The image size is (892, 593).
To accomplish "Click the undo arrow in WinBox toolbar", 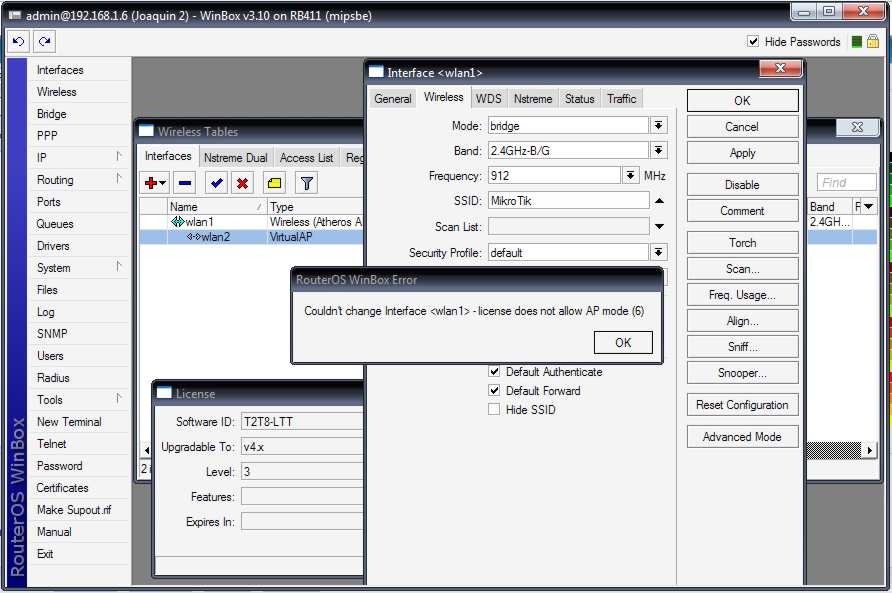I will (x=18, y=42).
